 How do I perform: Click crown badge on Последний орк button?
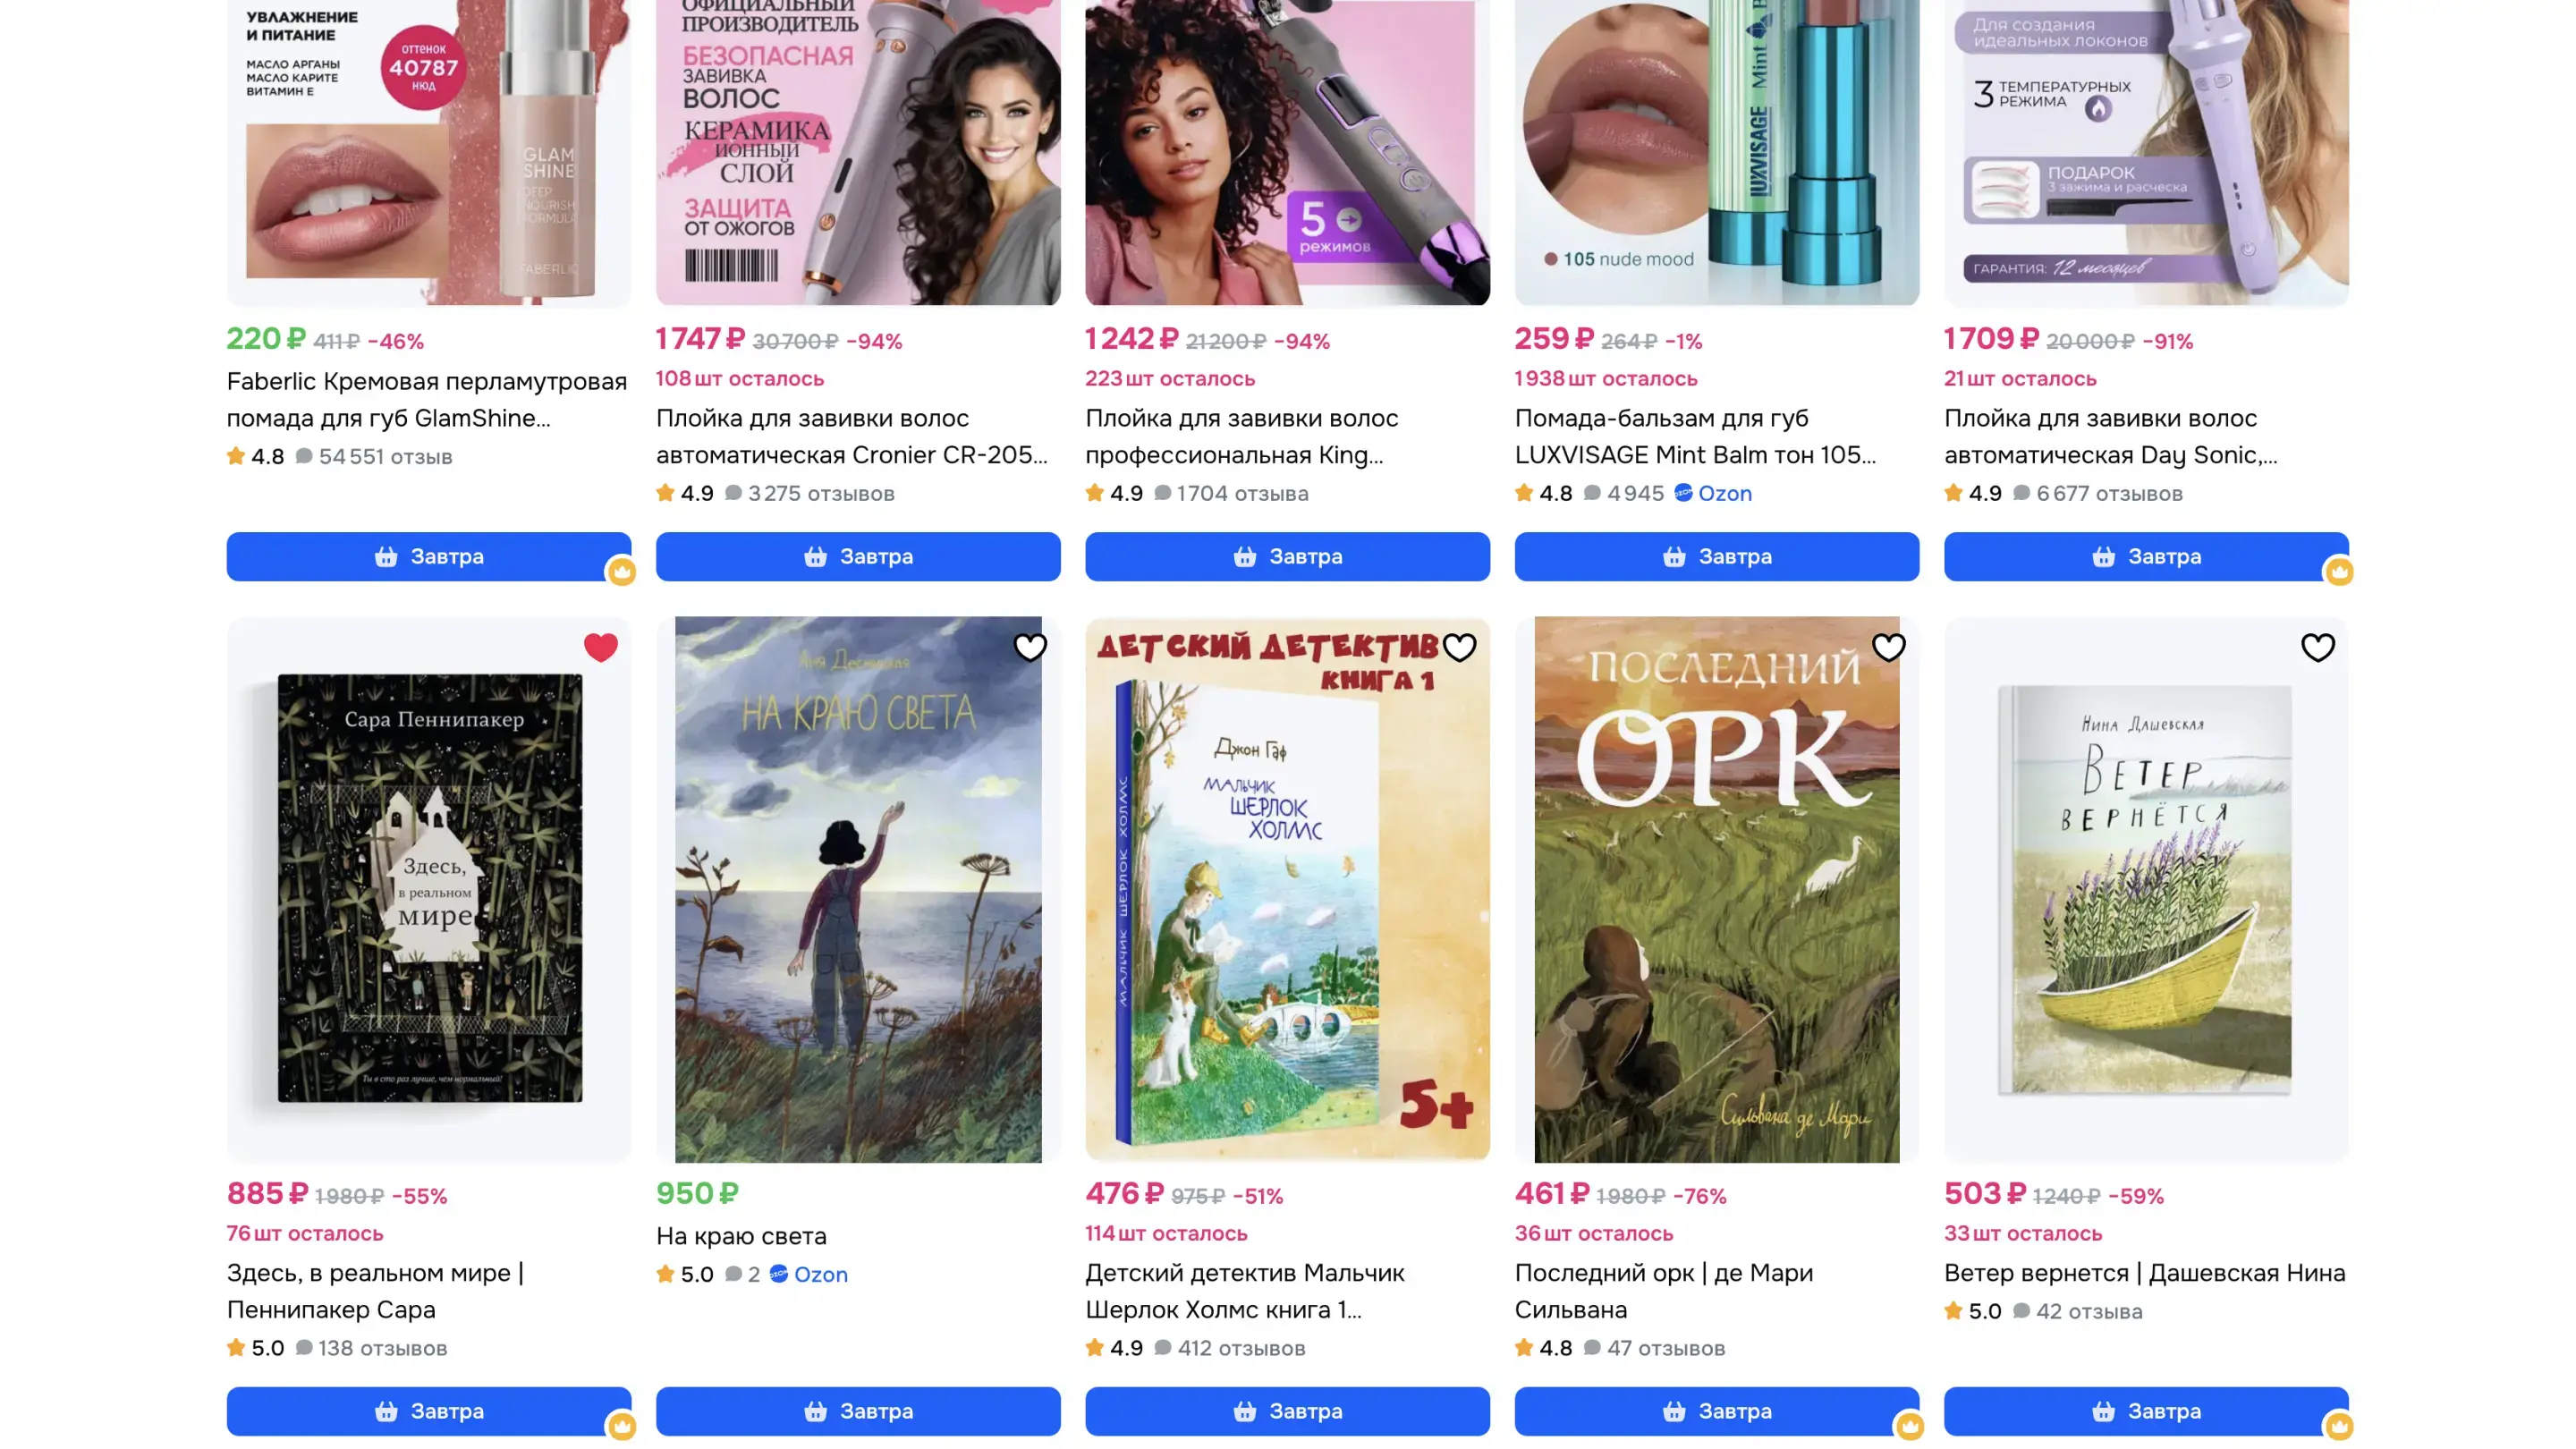point(1910,1426)
